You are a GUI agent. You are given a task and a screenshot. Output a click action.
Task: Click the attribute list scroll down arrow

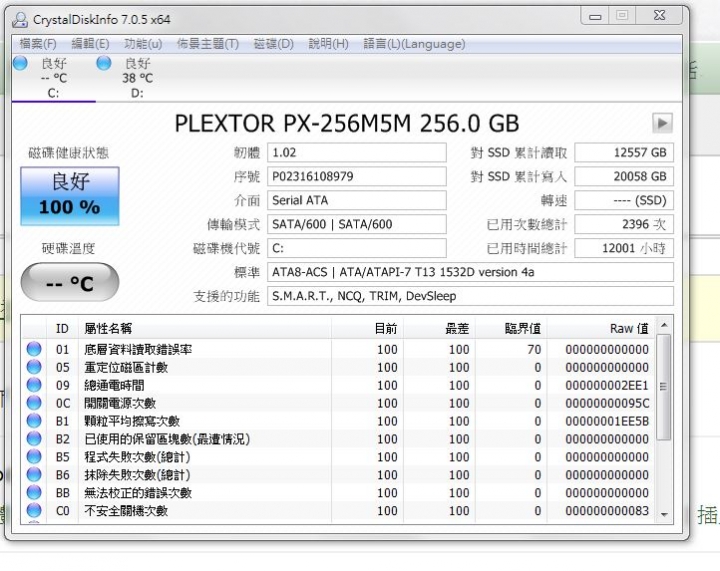click(x=664, y=515)
